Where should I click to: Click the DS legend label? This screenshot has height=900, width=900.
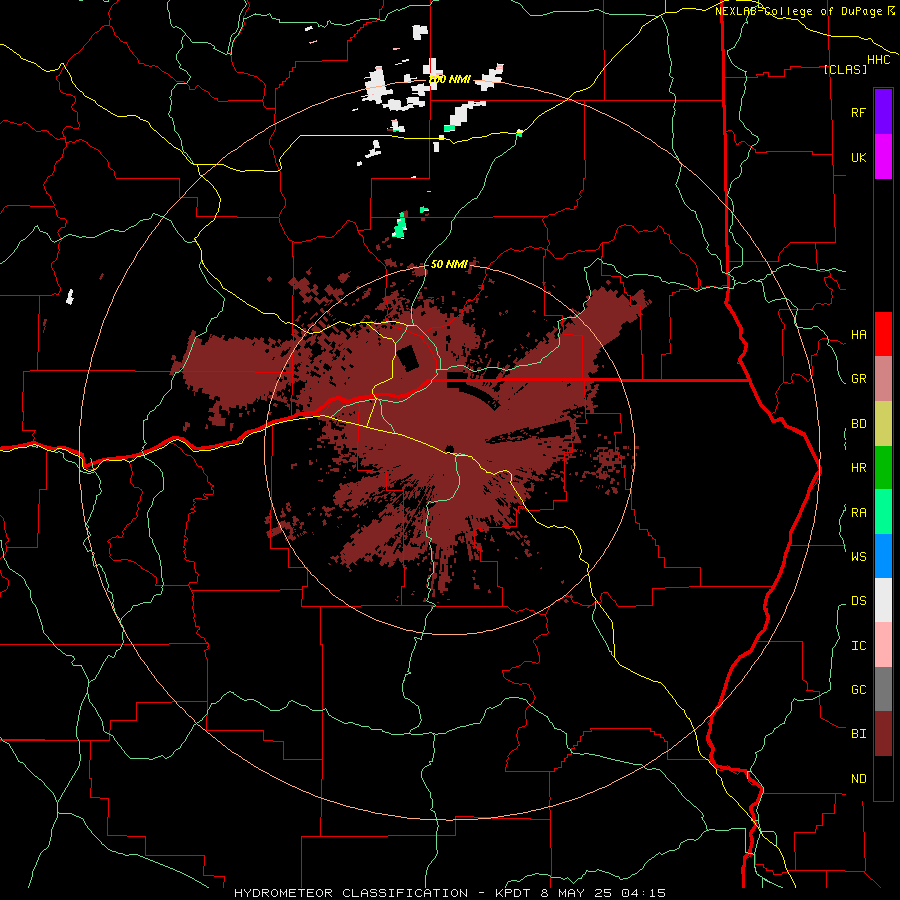(x=858, y=601)
